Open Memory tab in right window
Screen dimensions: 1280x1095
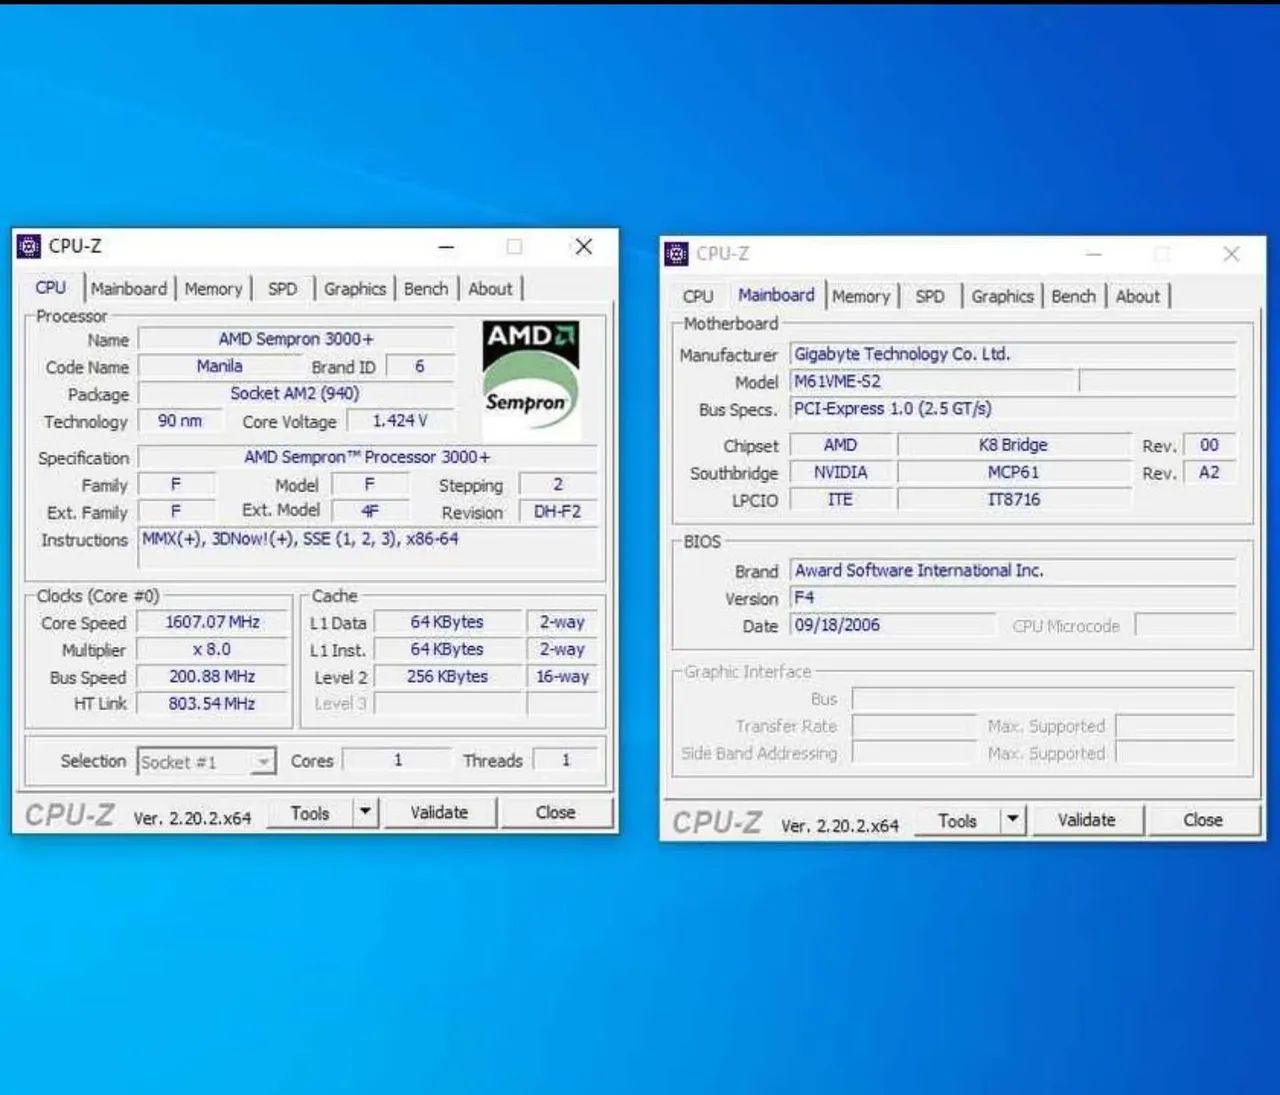coord(861,297)
